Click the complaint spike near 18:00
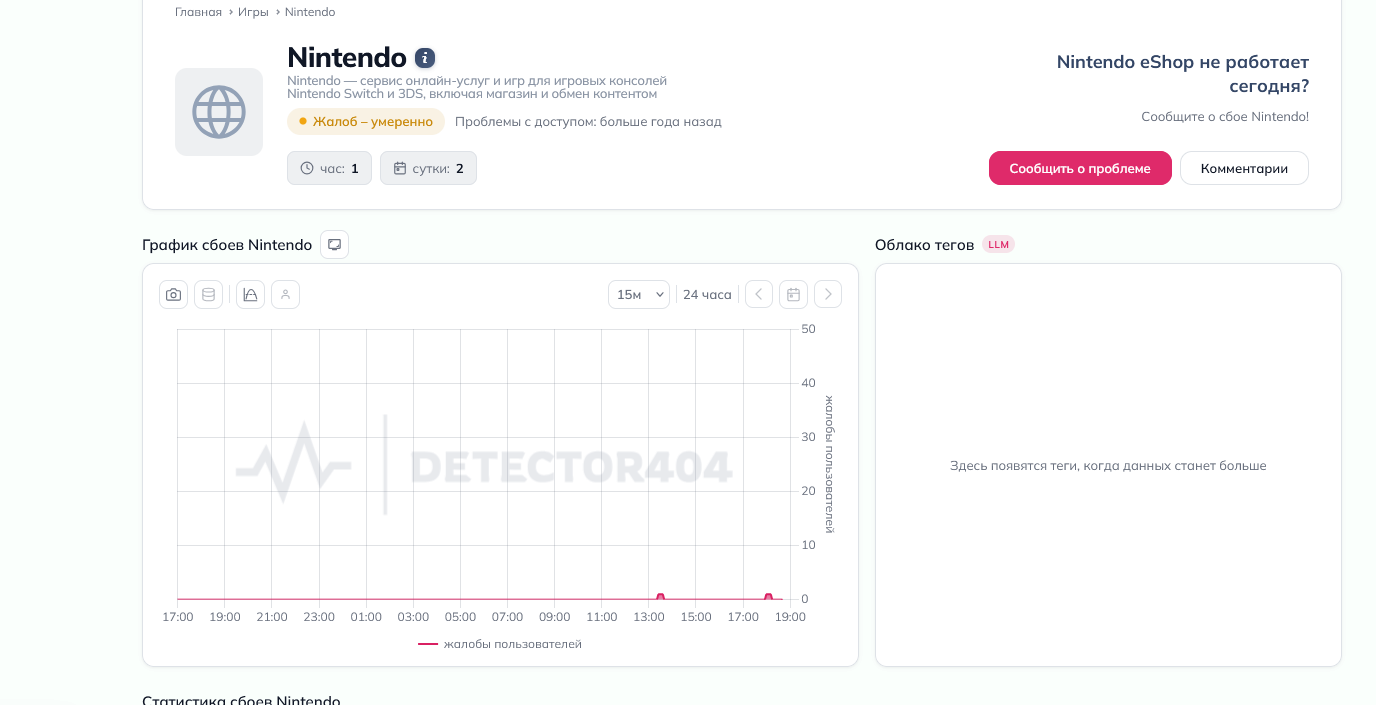 (x=768, y=596)
